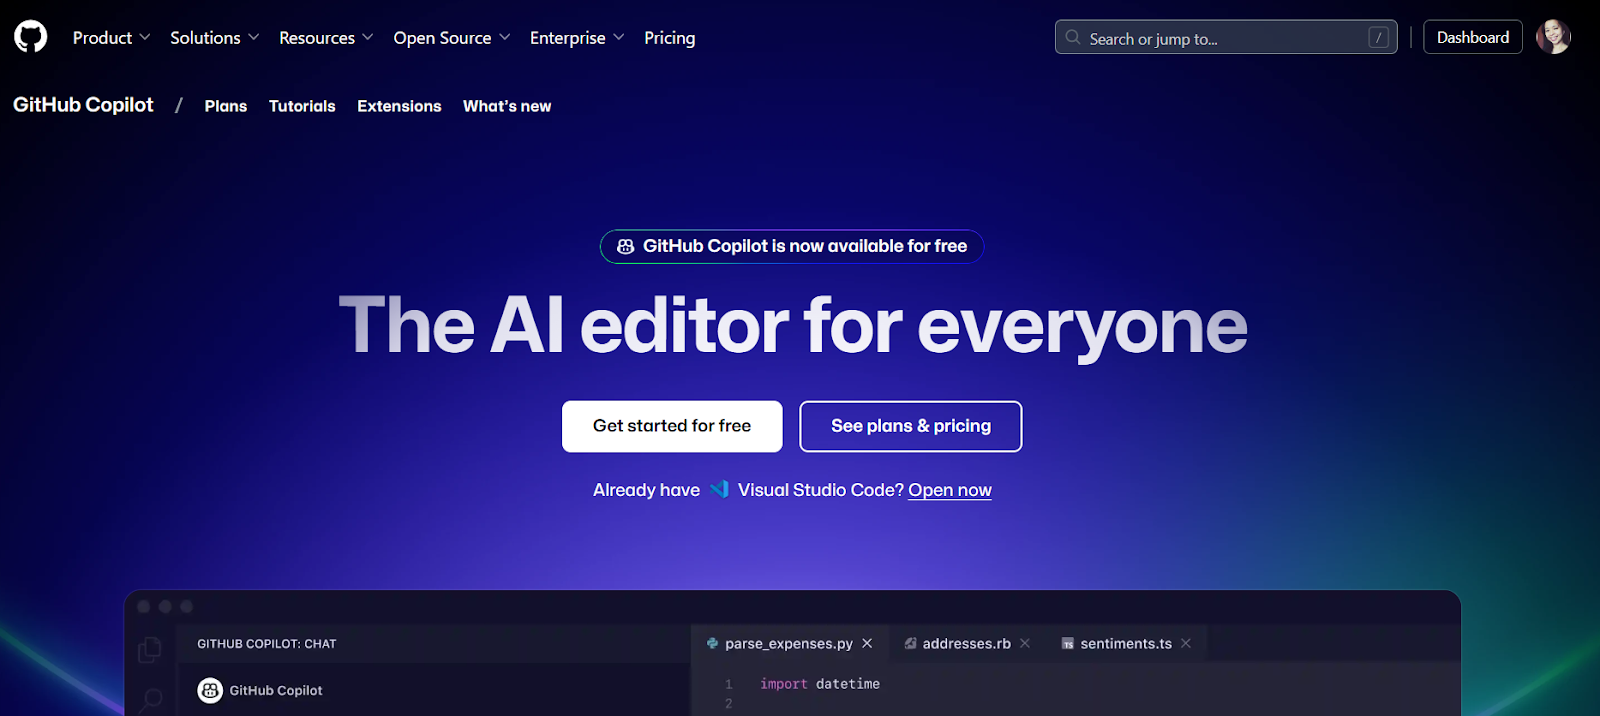The width and height of the screenshot is (1600, 716).
Task: Click the Ruby file icon on addresses.rb tab
Action: tap(910, 643)
